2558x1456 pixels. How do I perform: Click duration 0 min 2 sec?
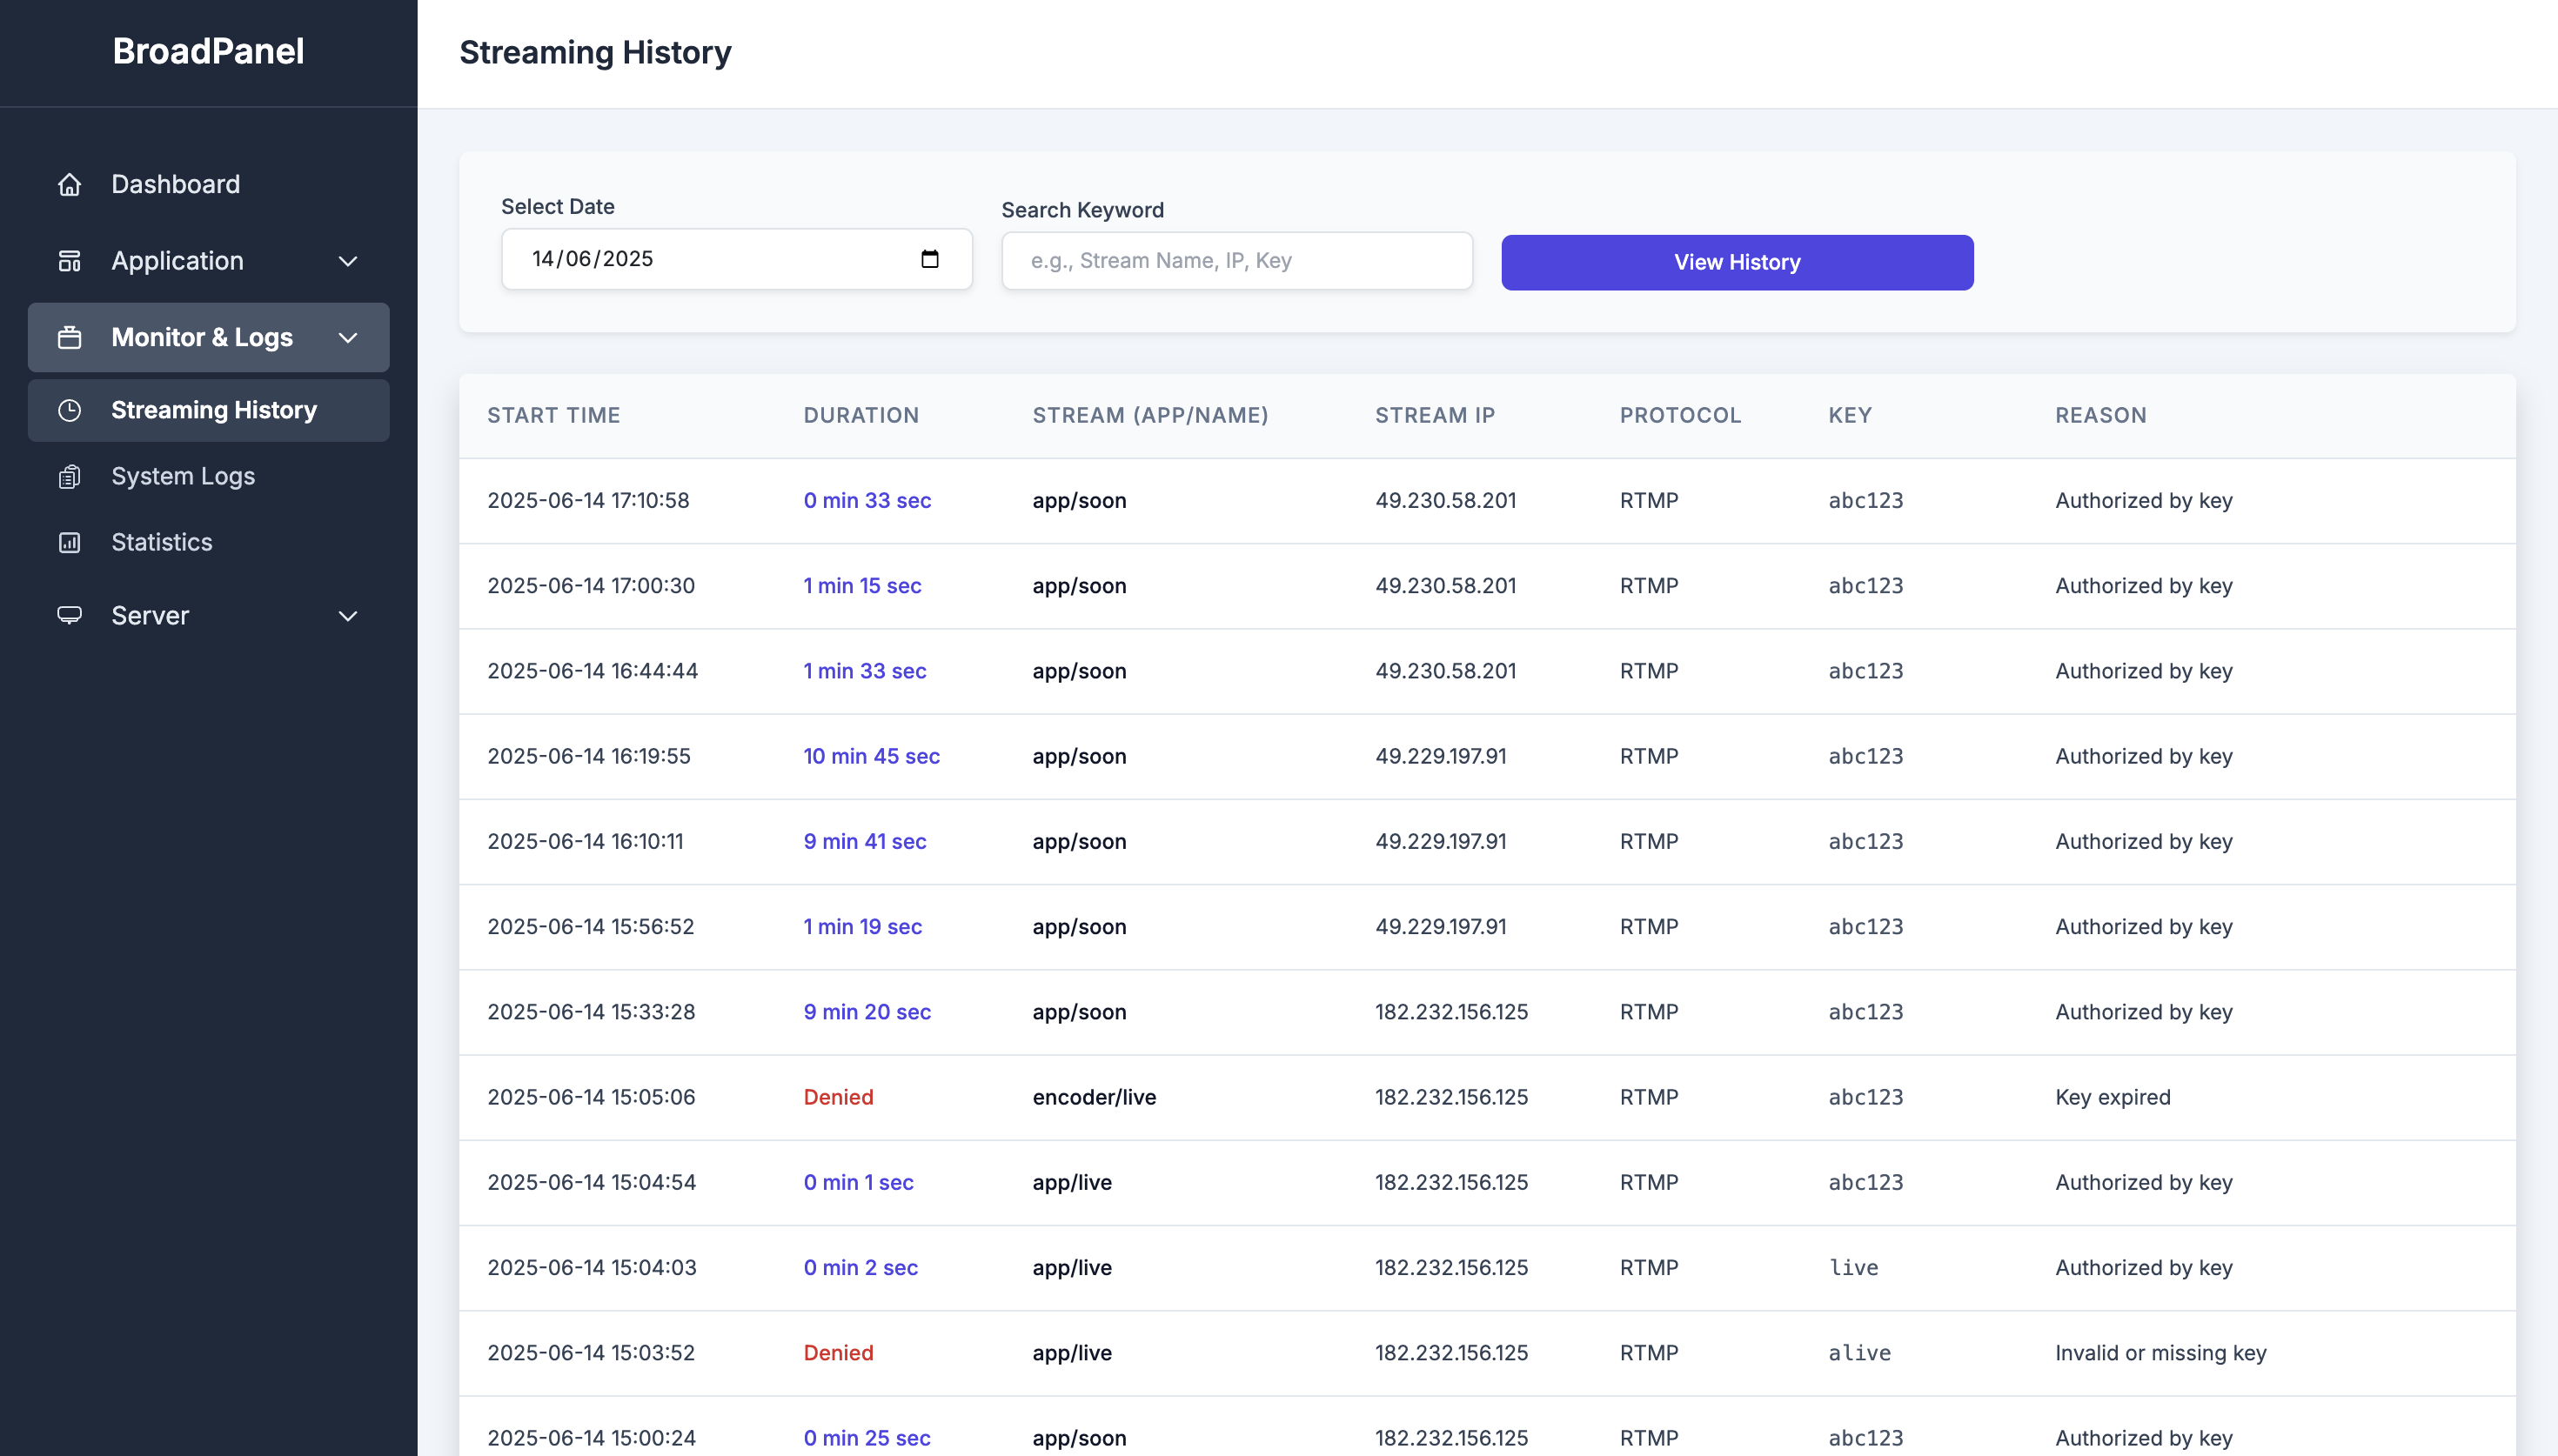click(x=860, y=1268)
